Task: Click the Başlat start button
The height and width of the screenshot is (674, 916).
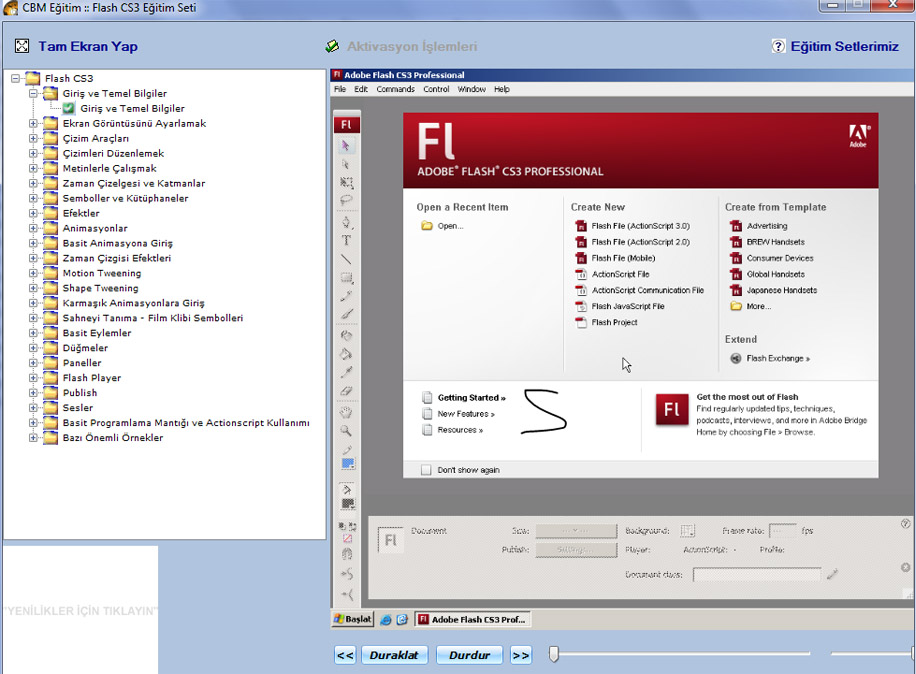Action: pos(353,619)
